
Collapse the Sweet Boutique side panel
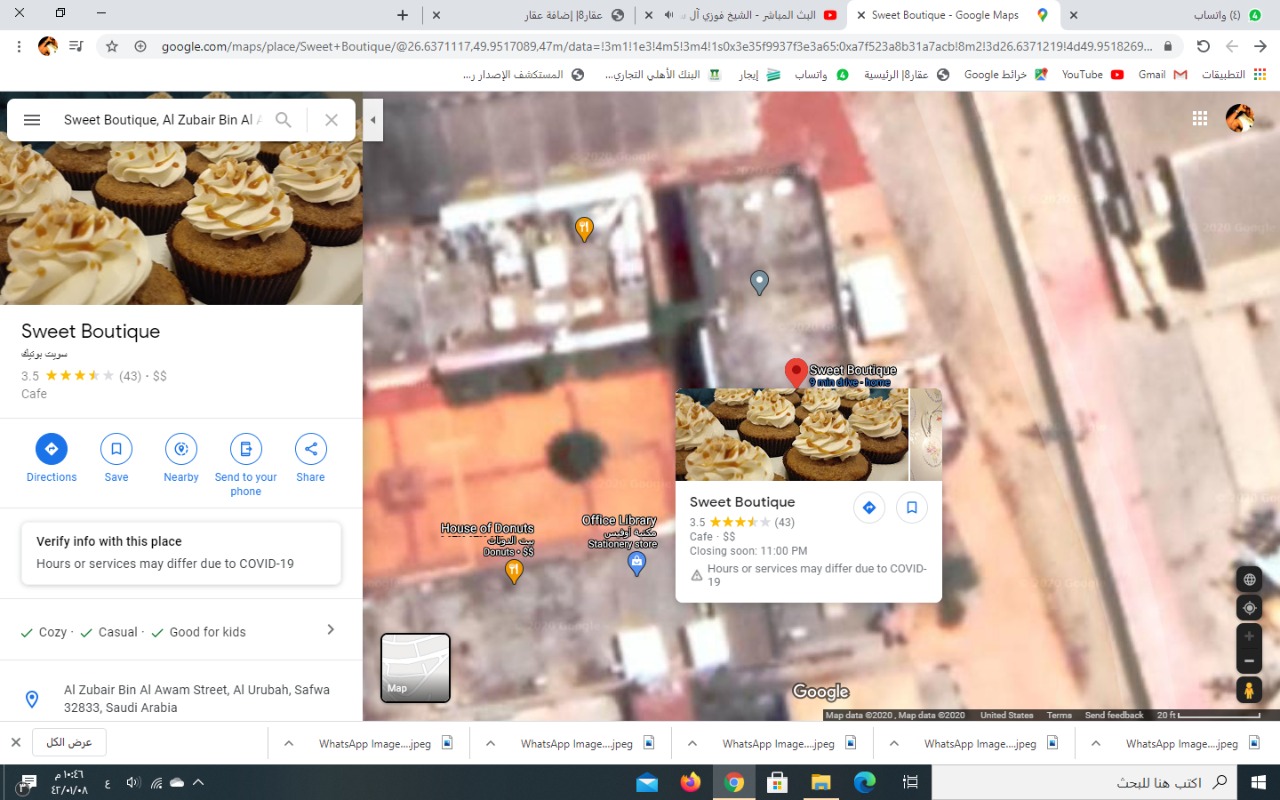(373, 119)
